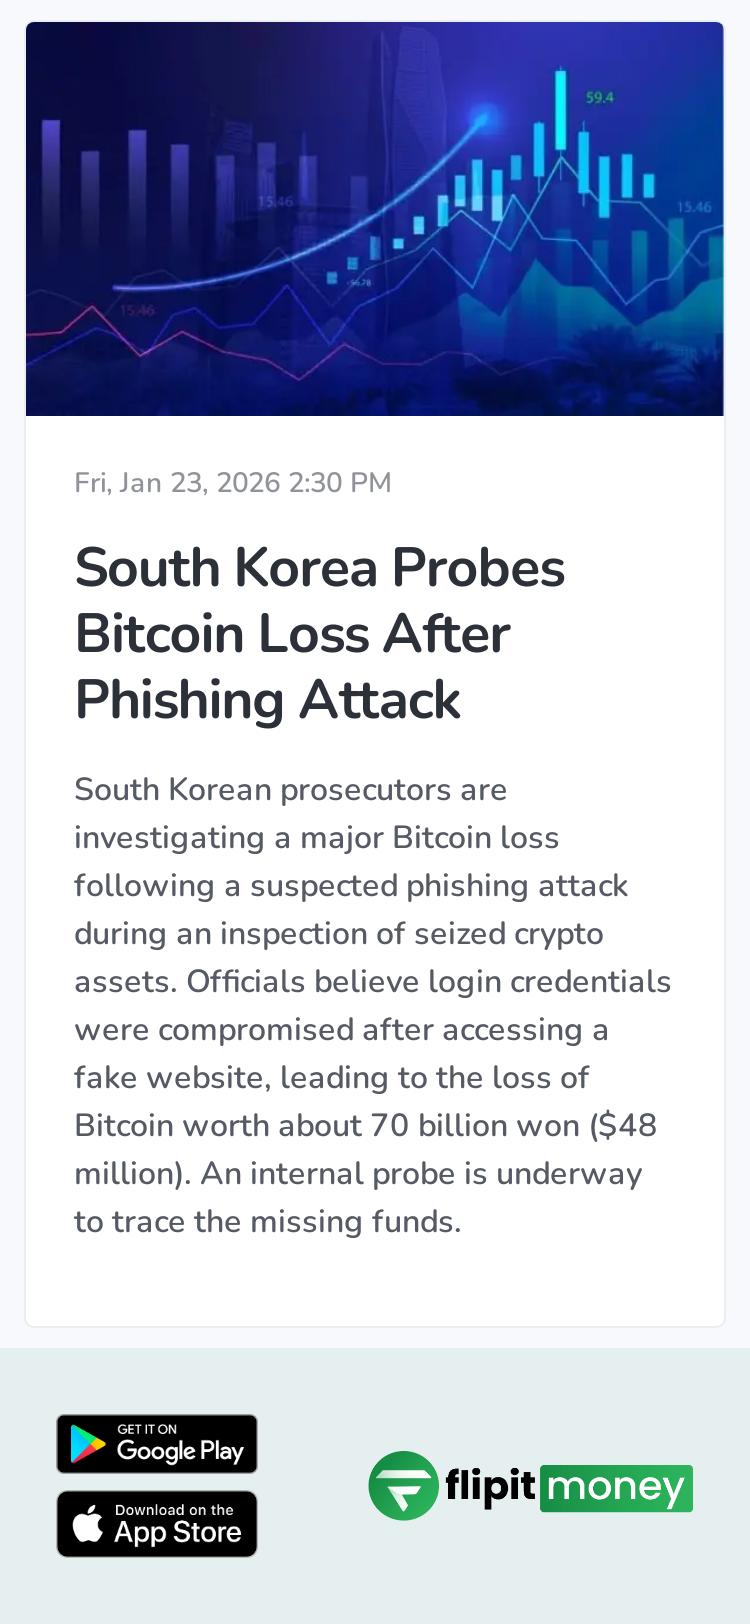Screen dimensions: 750x1624
Task: Open the App Store download badge
Action: click(x=157, y=1524)
